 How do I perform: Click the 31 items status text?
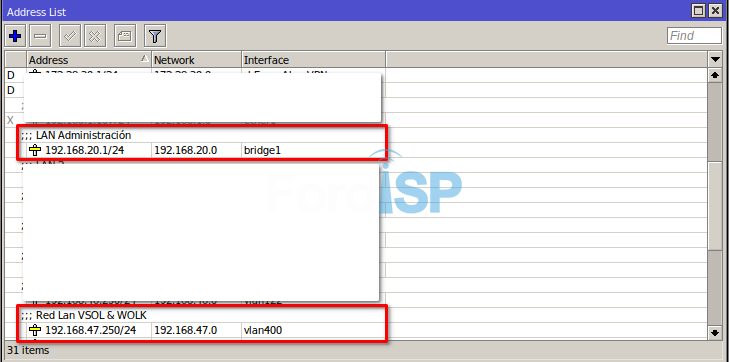28,350
